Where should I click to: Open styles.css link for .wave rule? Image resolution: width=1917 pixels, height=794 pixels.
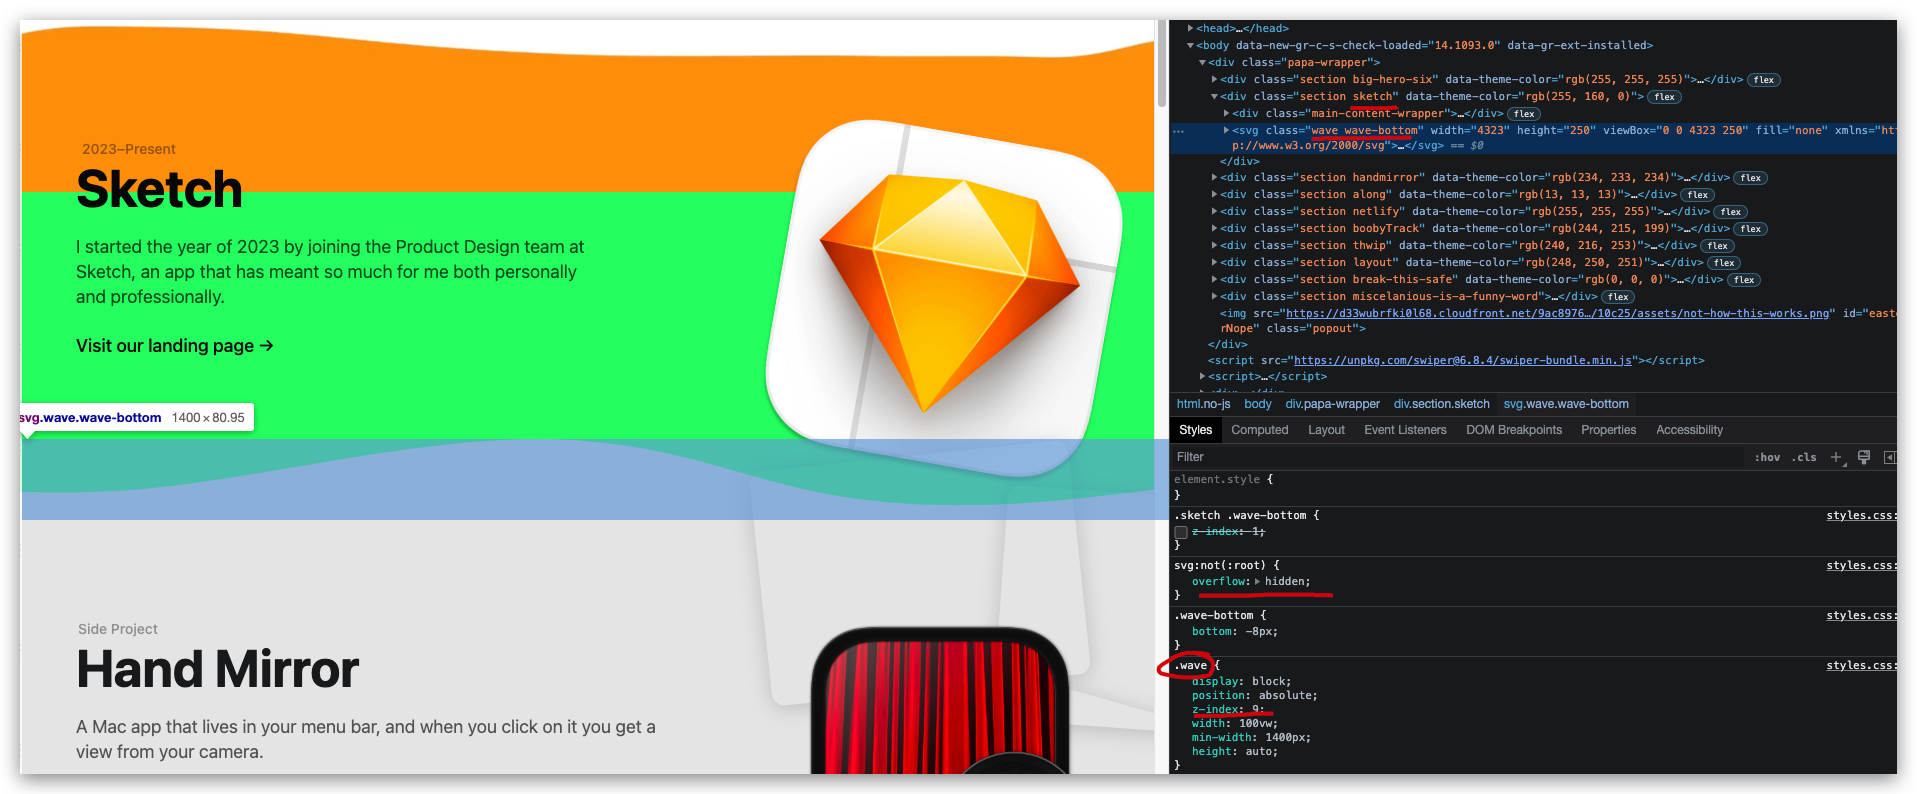[x=1860, y=666]
